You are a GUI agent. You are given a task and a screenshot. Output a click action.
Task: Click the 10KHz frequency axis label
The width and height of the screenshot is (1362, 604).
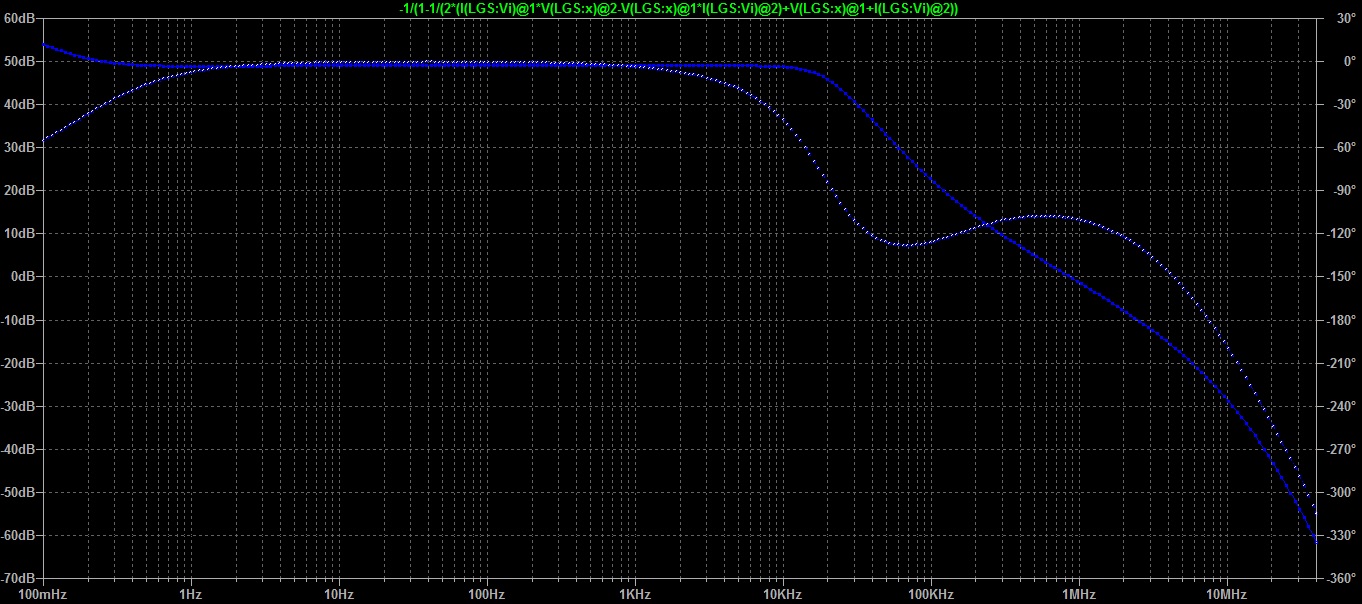[783, 594]
